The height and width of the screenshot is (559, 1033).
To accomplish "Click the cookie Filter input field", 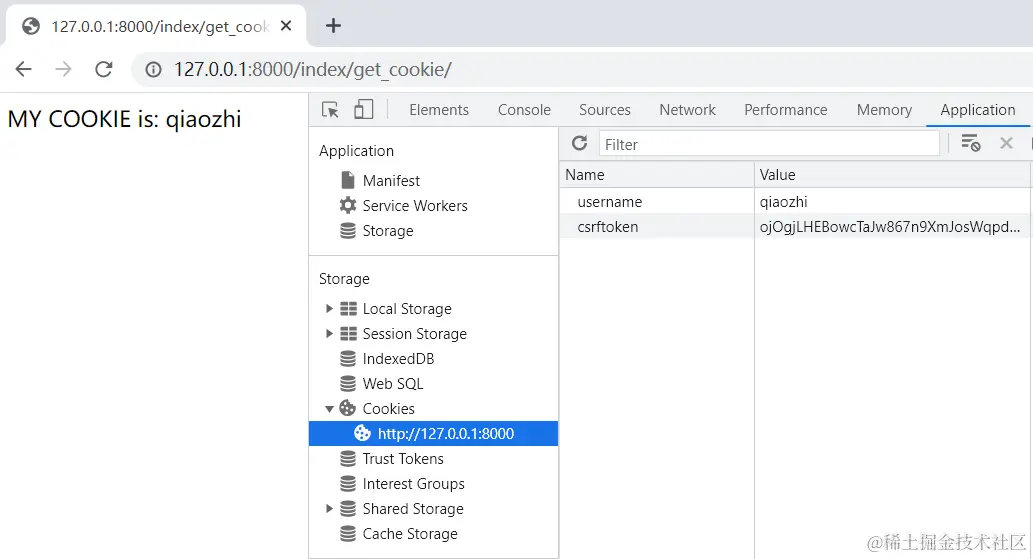I will [x=768, y=144].
